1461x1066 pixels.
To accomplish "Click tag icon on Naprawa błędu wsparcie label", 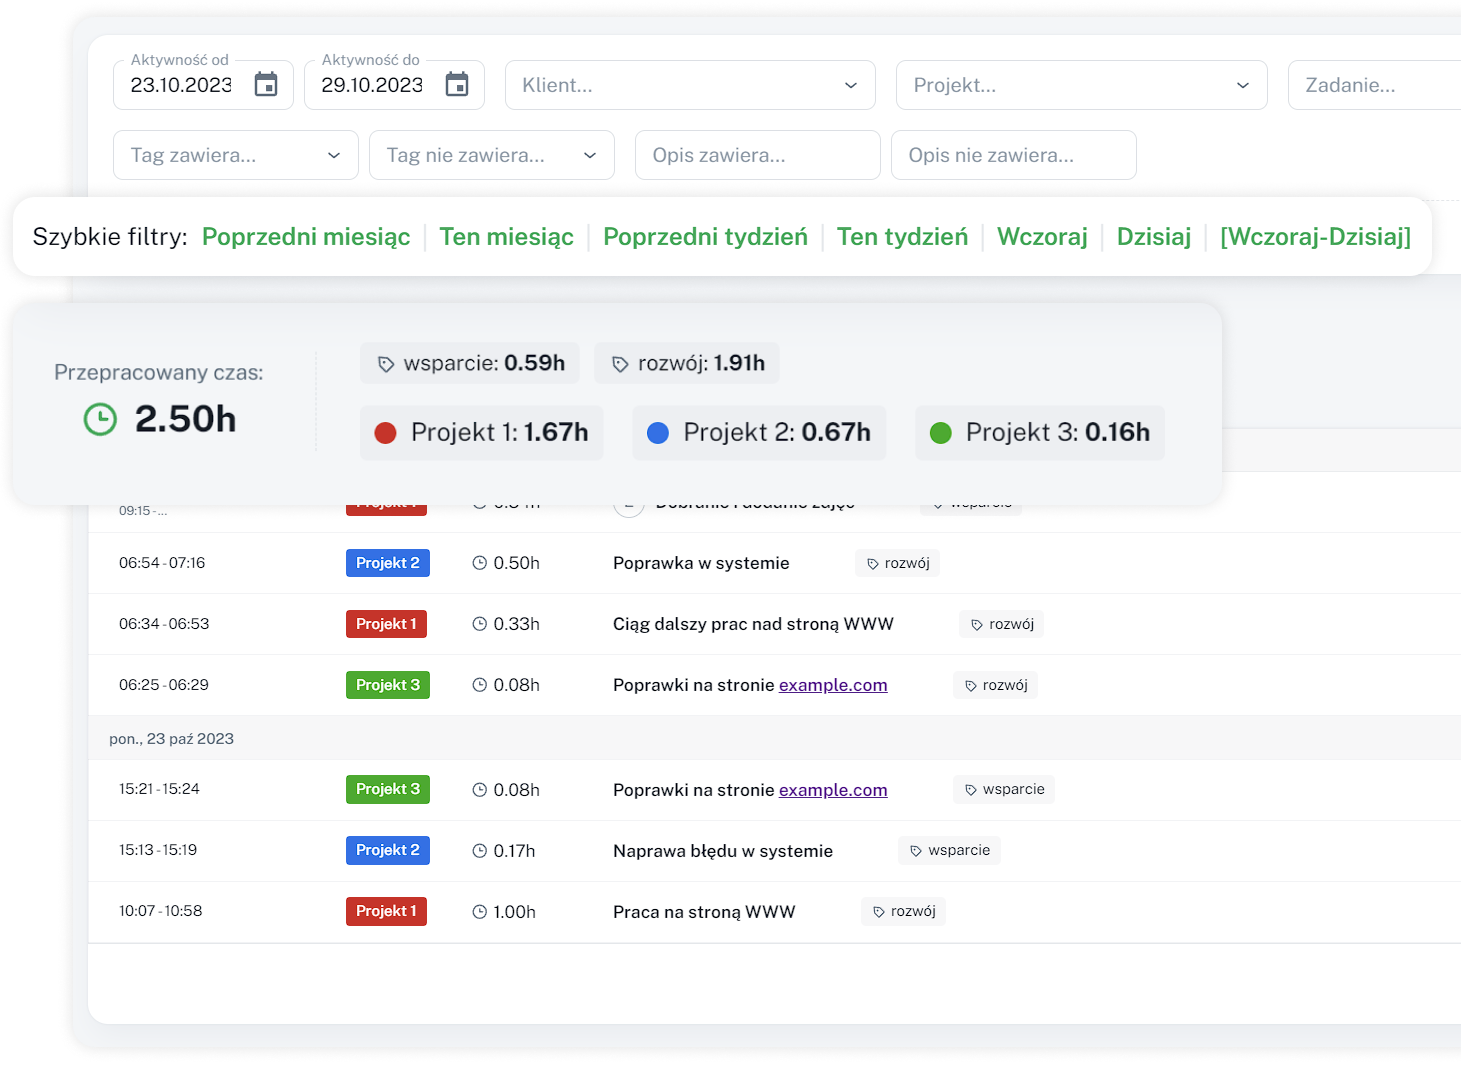I will click(916, 851).
